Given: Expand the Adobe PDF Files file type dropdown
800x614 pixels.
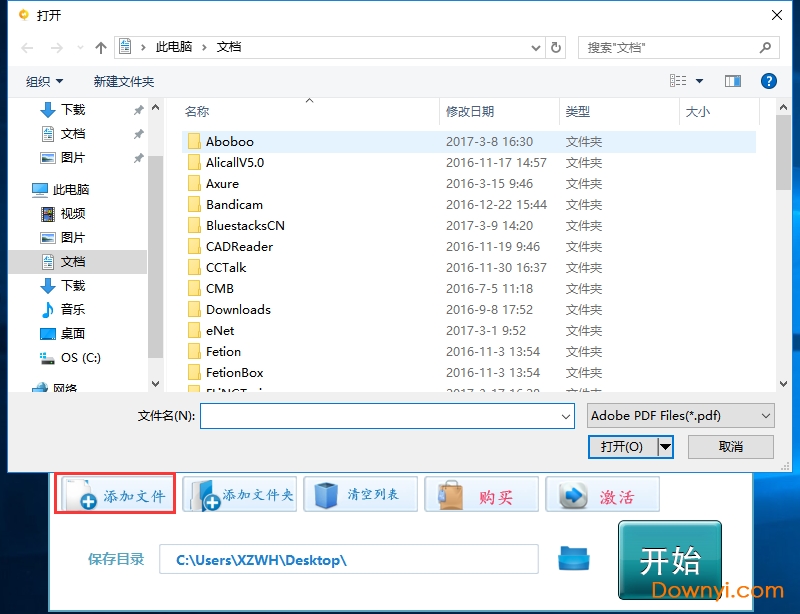Looking at the screenshot, I should [x=766, y=415].
